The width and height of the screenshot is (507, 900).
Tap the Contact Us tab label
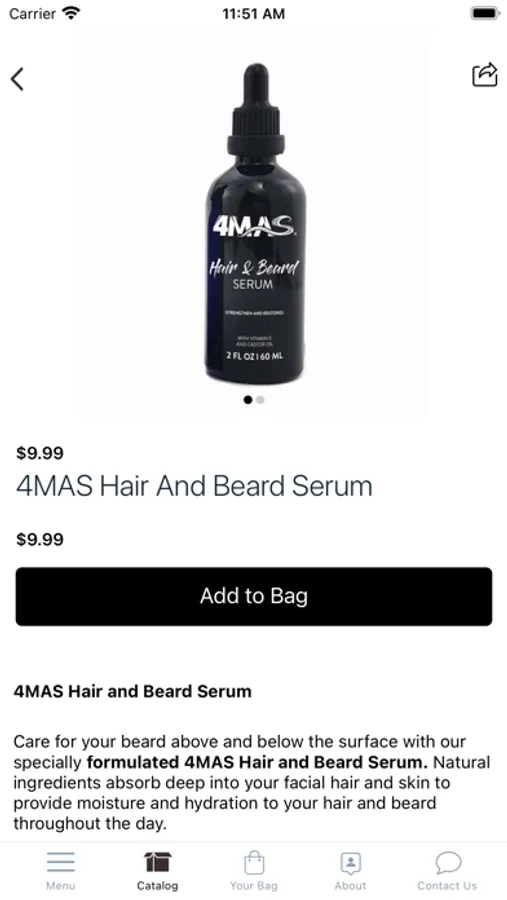(447, 886)
